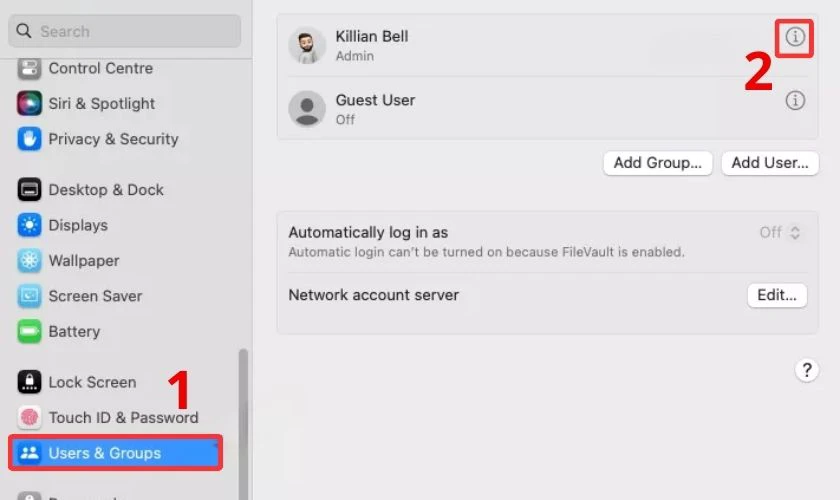Edit the Network account server
This screenshot has height=500, width=840.
pyautogui.click(x=776, y=295)
